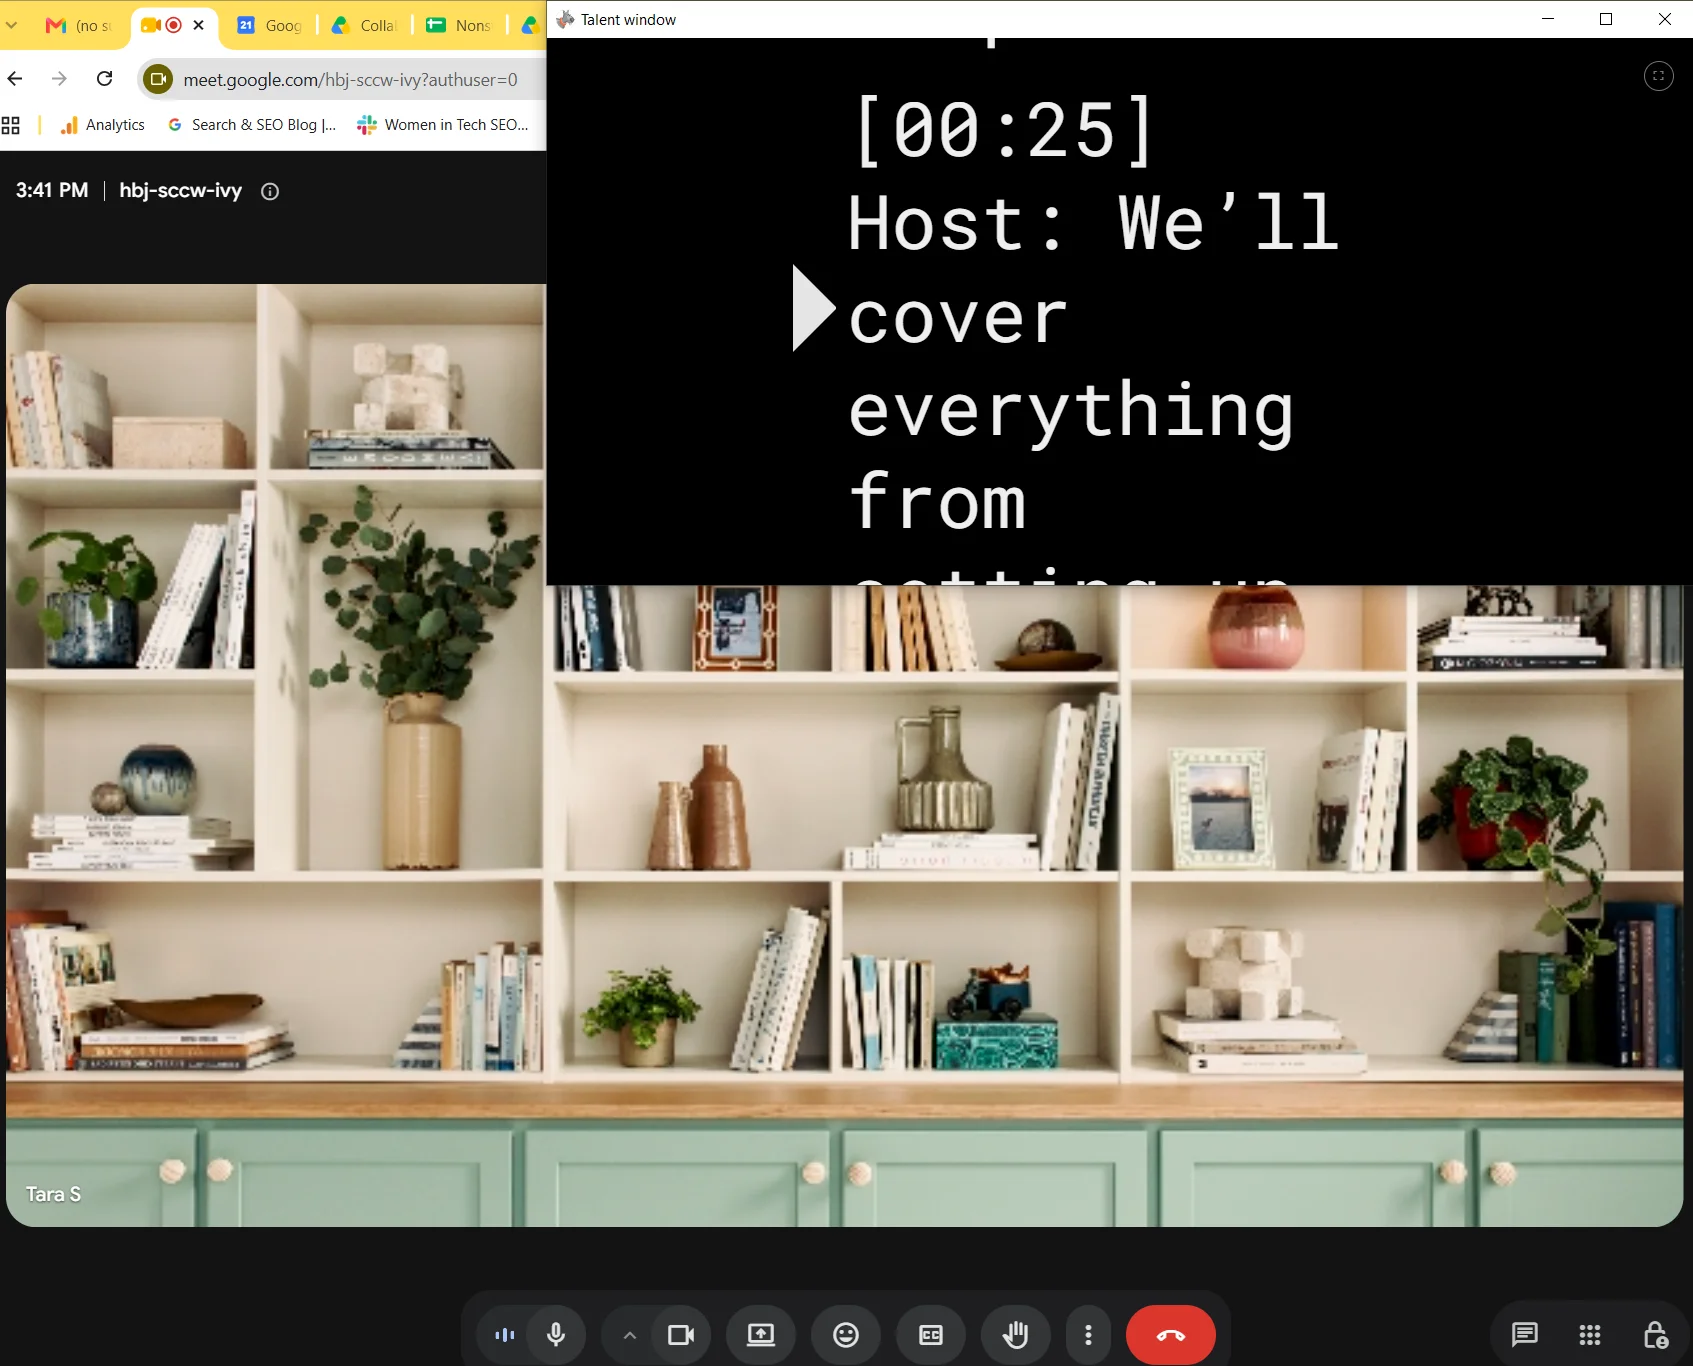Open Host controls lock icon

click(1655, 1335)
